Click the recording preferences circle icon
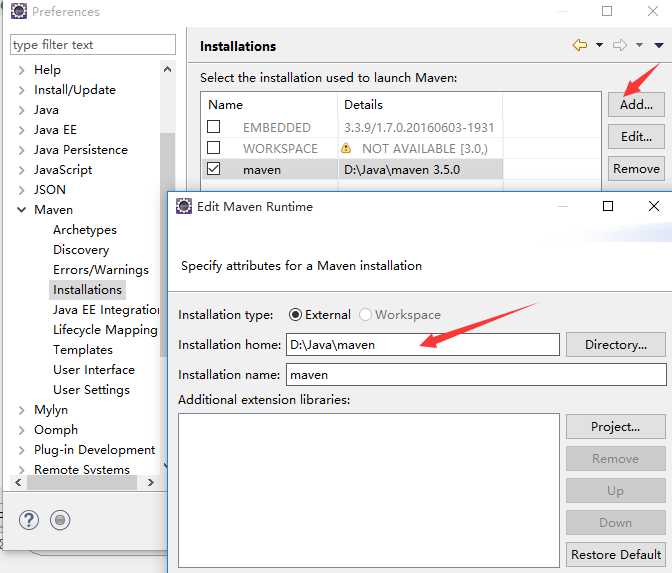The image size is (672, 573). point(60,520)
